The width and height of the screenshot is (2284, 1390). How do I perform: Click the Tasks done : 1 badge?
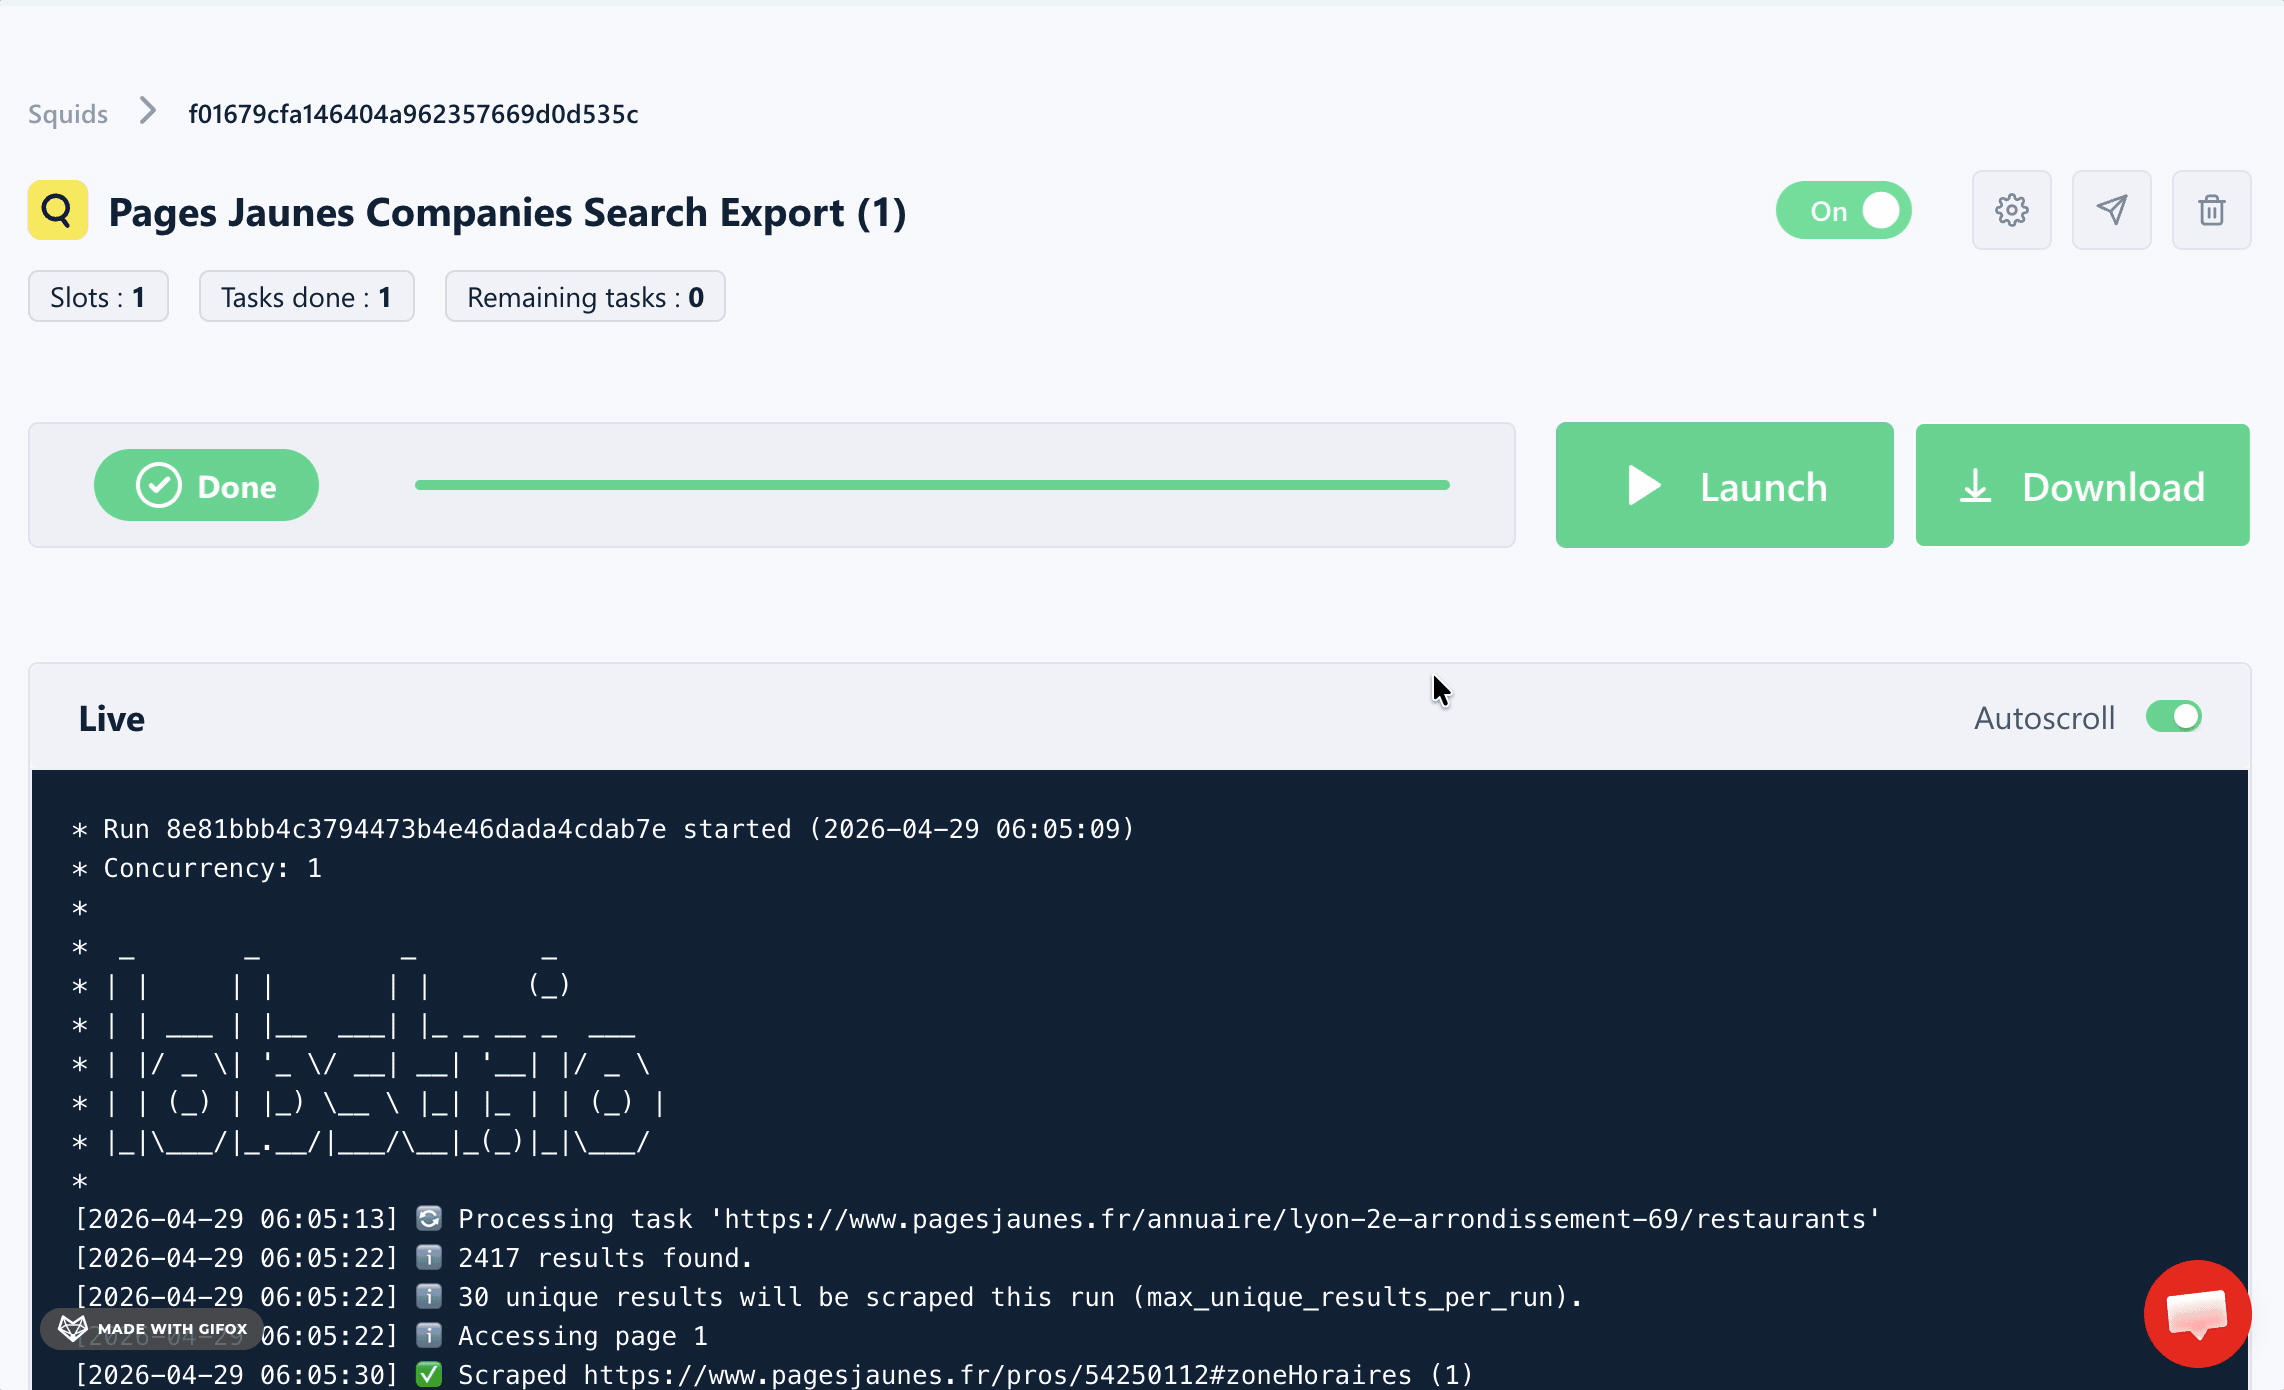point(306,297)
